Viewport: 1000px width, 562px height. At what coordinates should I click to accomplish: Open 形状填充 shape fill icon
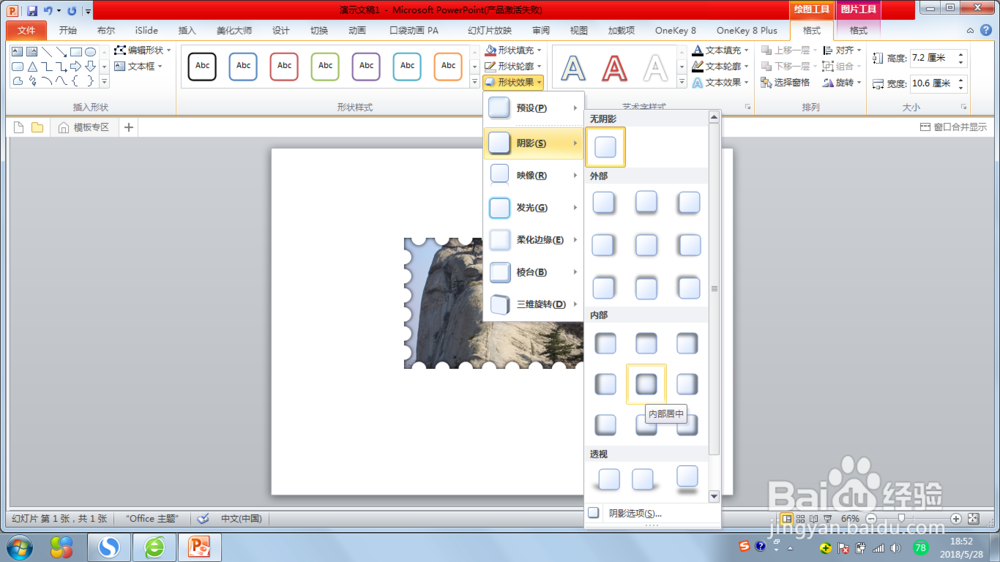tap(490, 50)
